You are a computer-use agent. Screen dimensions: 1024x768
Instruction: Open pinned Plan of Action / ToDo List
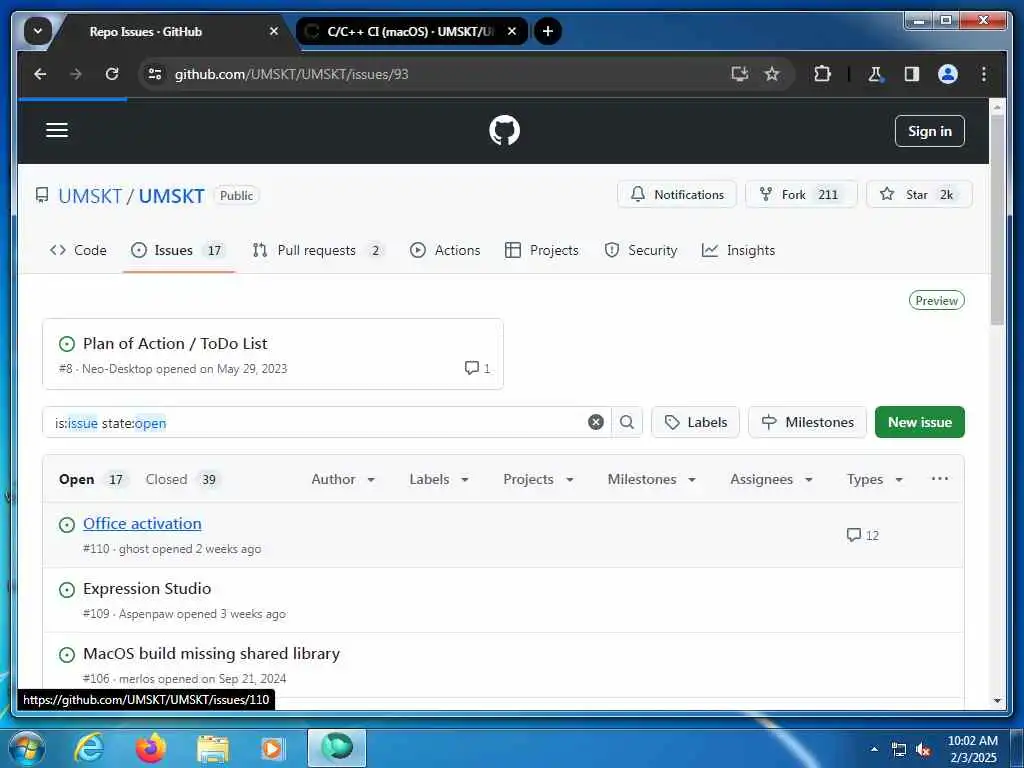click(175, 344)
